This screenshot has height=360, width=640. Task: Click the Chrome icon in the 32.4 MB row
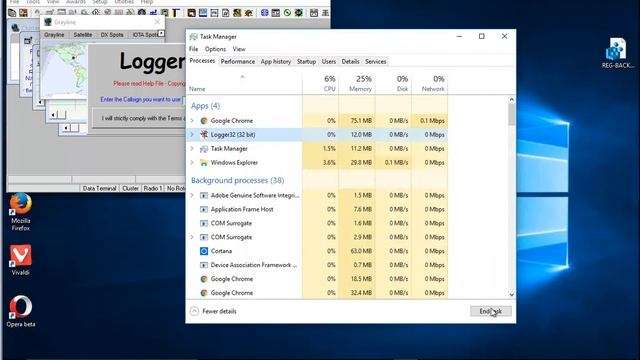point(204,293)
